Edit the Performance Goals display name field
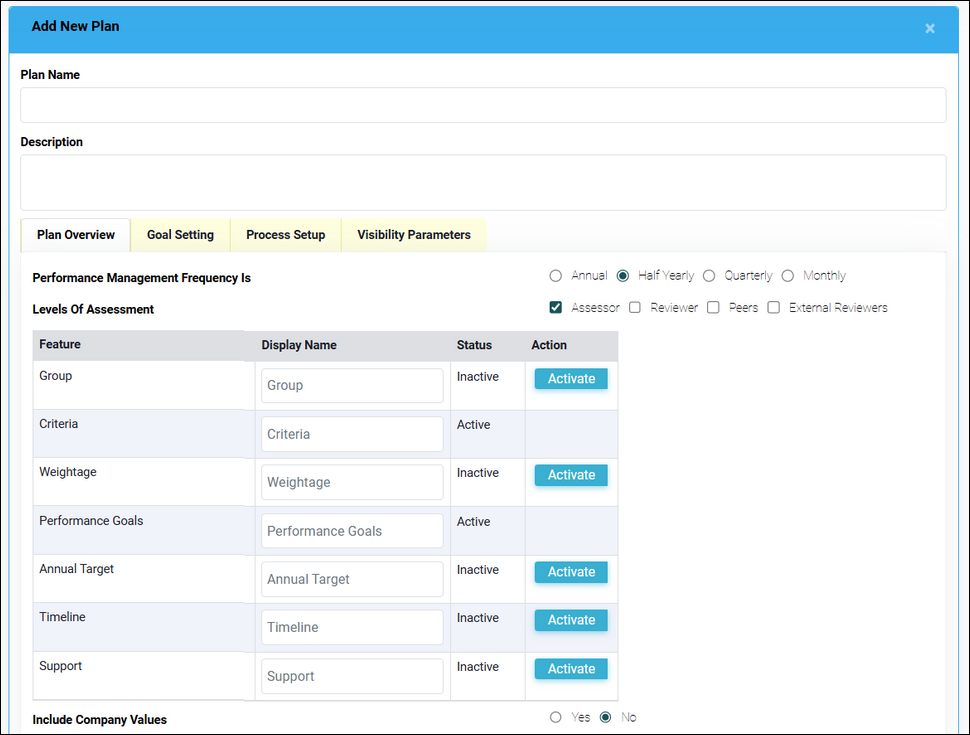This screenshot has height=735, width=970. tap(352, 531)
